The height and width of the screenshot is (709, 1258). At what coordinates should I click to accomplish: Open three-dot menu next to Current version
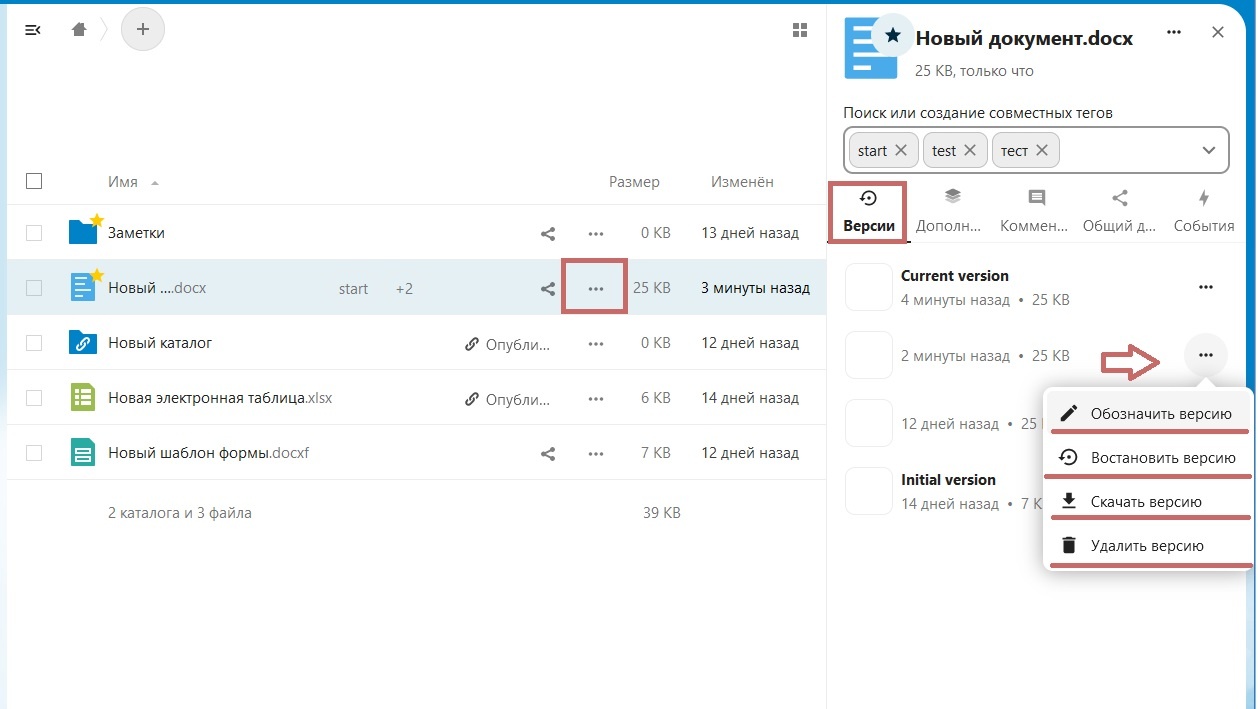pyautogui.click(x=1205, y=287)
